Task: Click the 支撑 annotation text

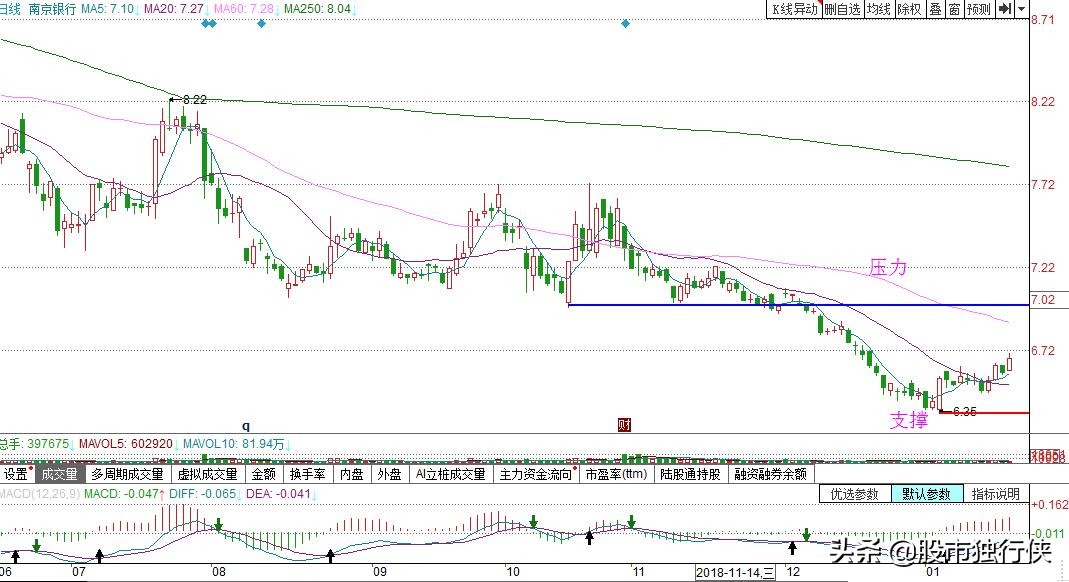Action: pos(909,420)
